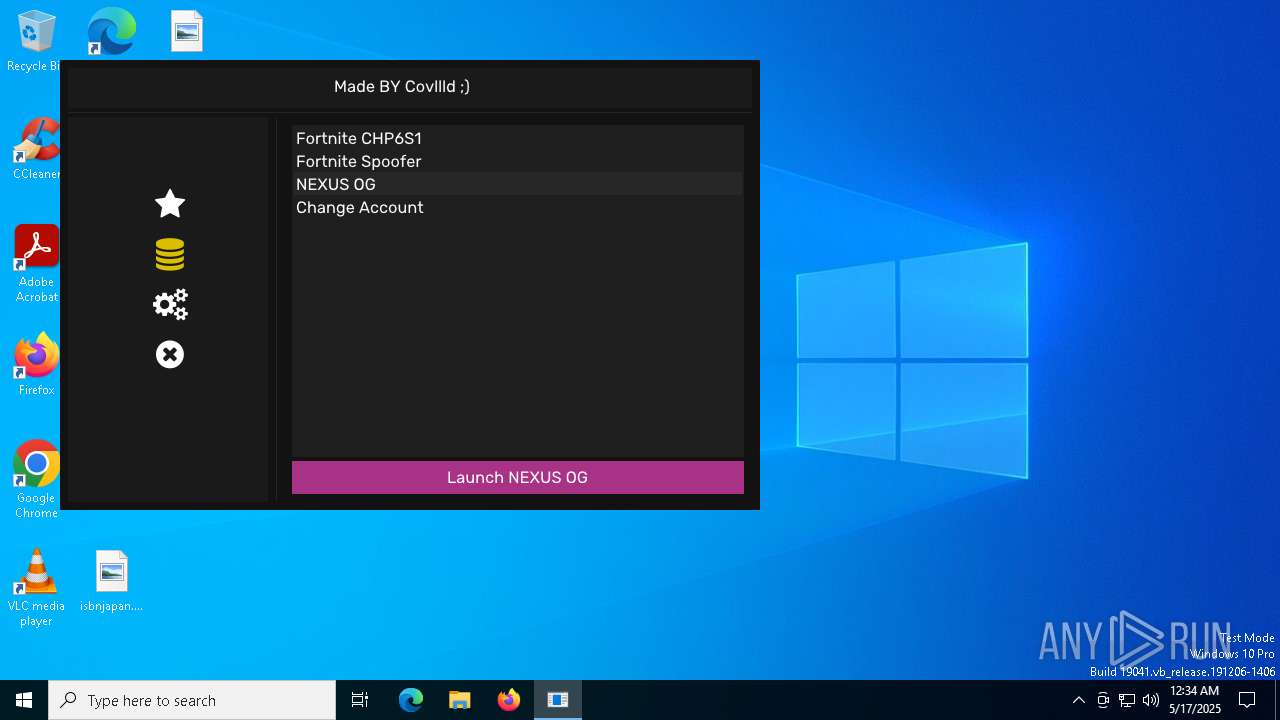The height and width of the screenshot is (720, 1280).
Task: Open VLC media player desktop shortcut
Action: 37,588
